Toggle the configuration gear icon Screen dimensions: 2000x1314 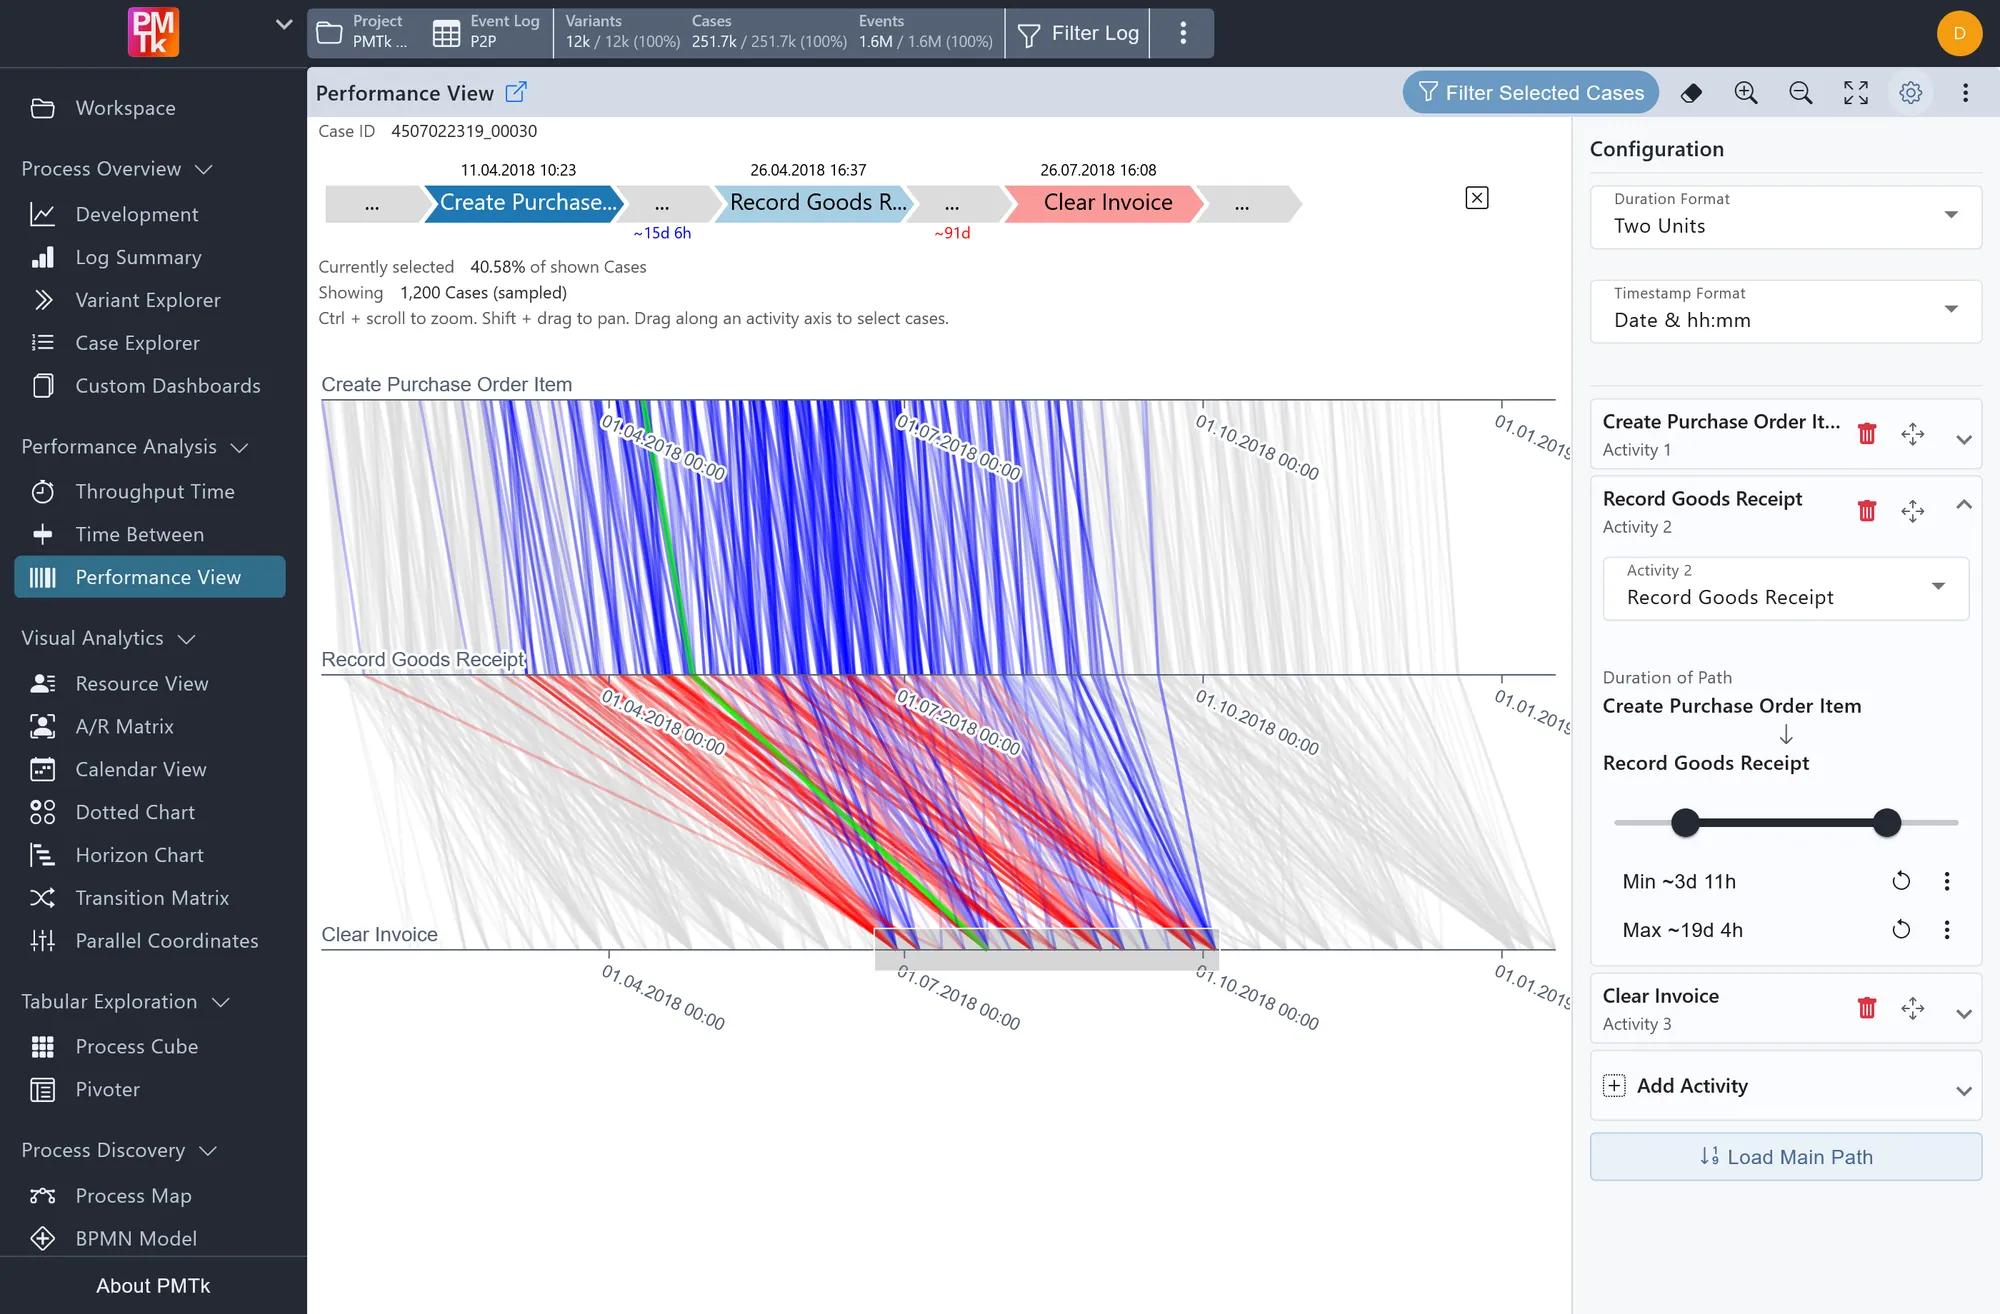tap(1911, 93)
